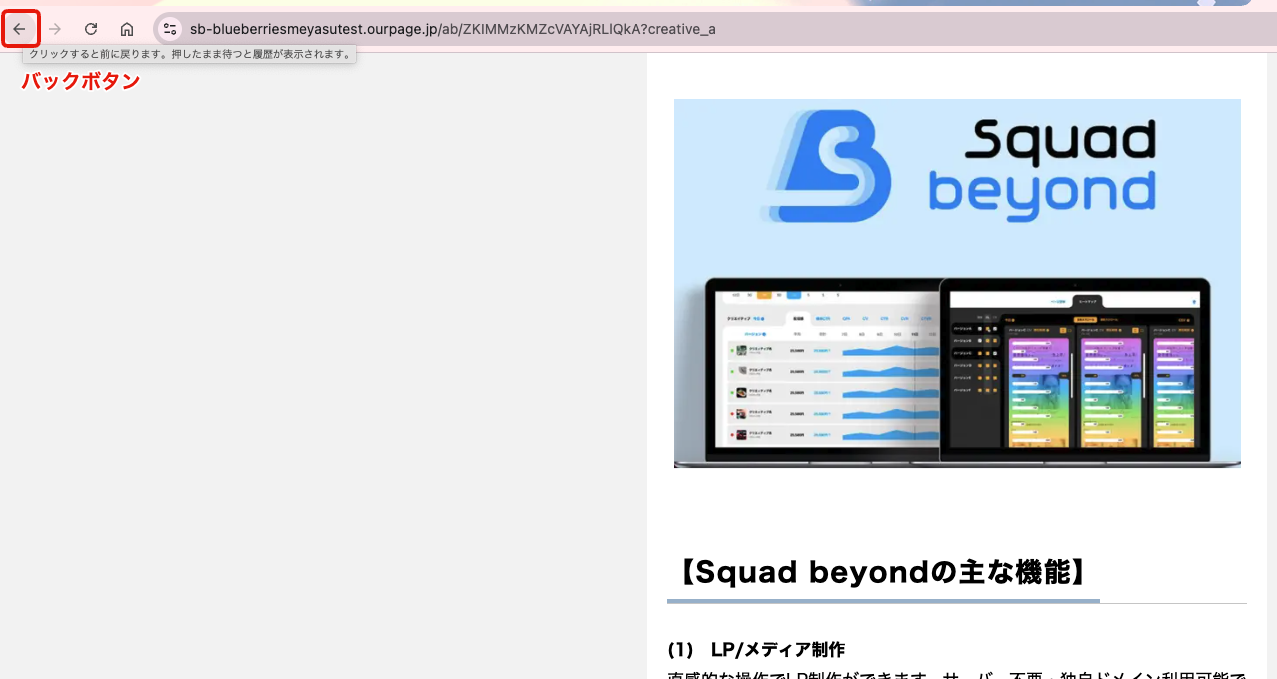Open site information settings in address bar
This screenshot has width=1277, height=679.
[170, 29]
